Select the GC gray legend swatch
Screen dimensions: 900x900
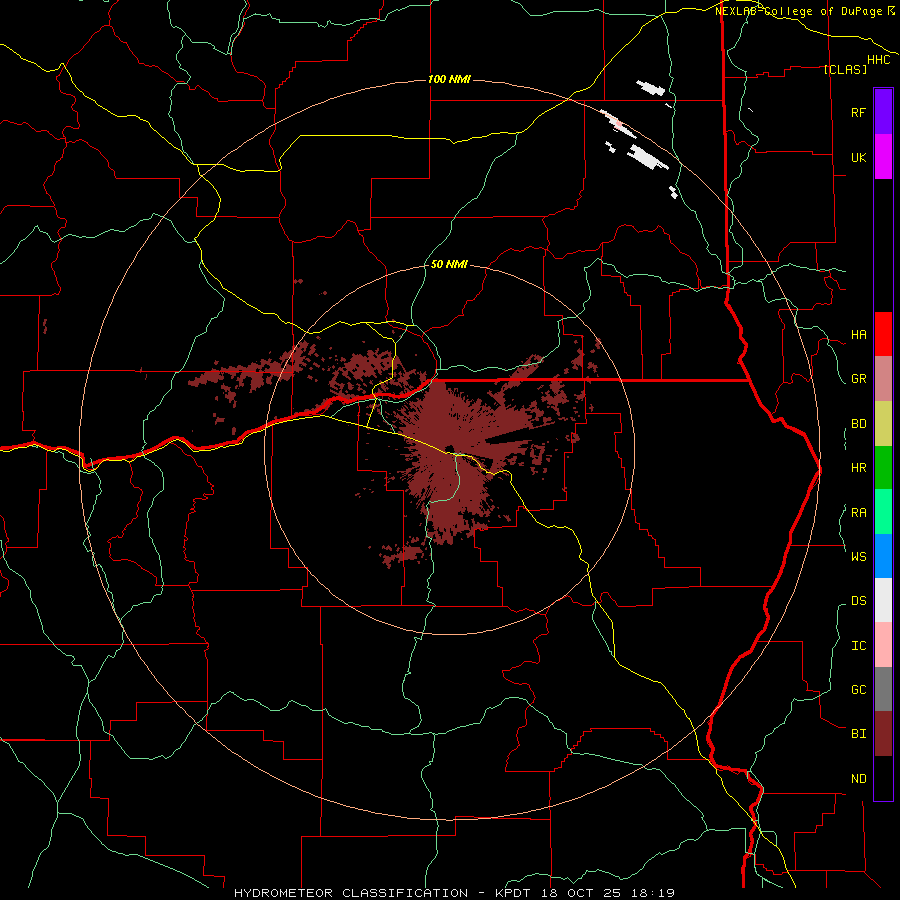click(883, 689)
